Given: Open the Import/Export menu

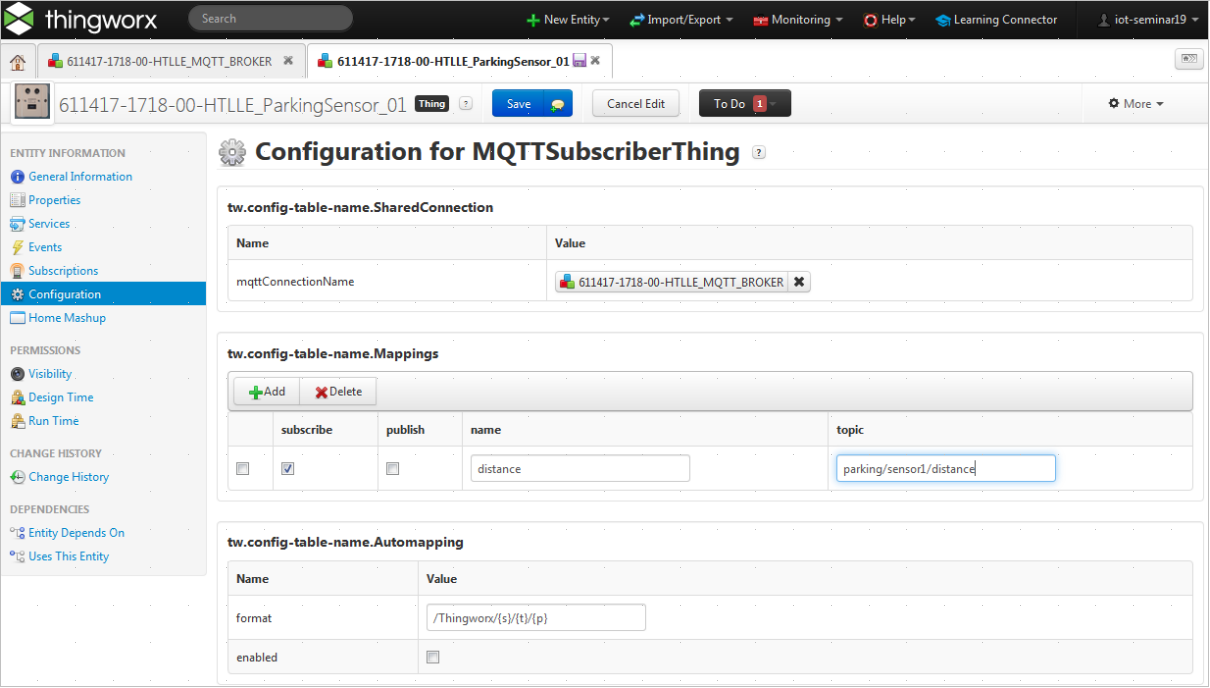Looking at the screenshot, I should coord(681,20).
